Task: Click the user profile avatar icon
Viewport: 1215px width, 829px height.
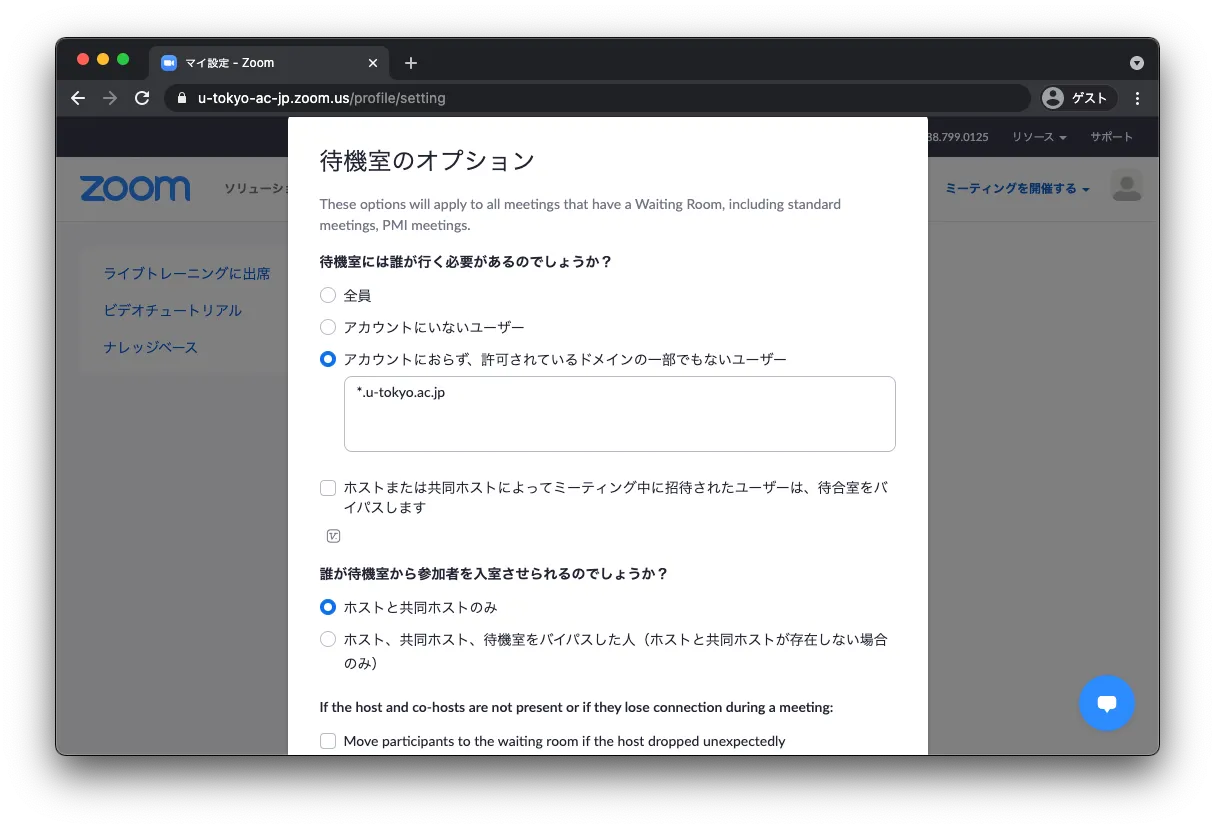Action: [1126, 187]
